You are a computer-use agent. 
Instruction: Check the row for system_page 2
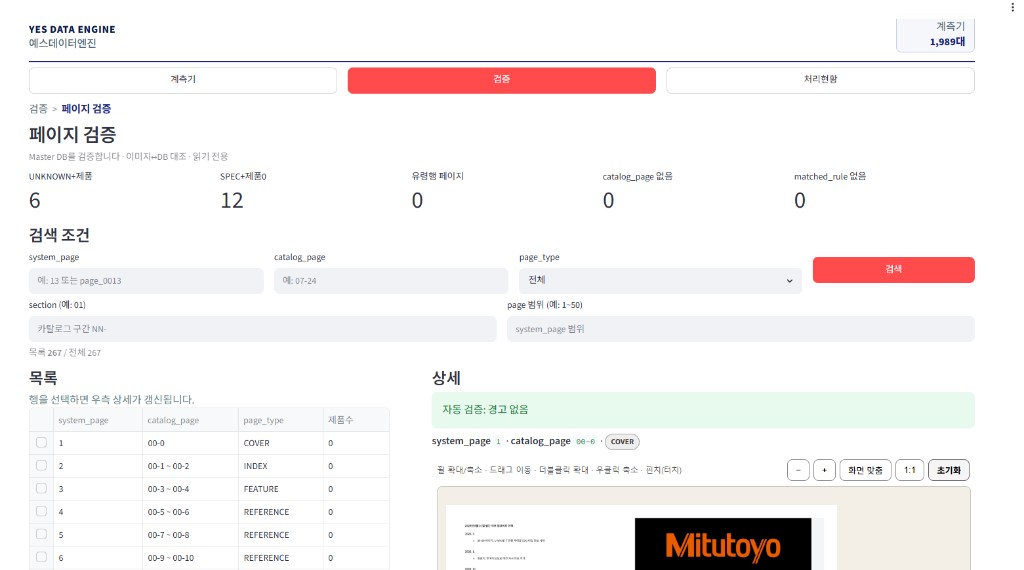click(41, 466)
